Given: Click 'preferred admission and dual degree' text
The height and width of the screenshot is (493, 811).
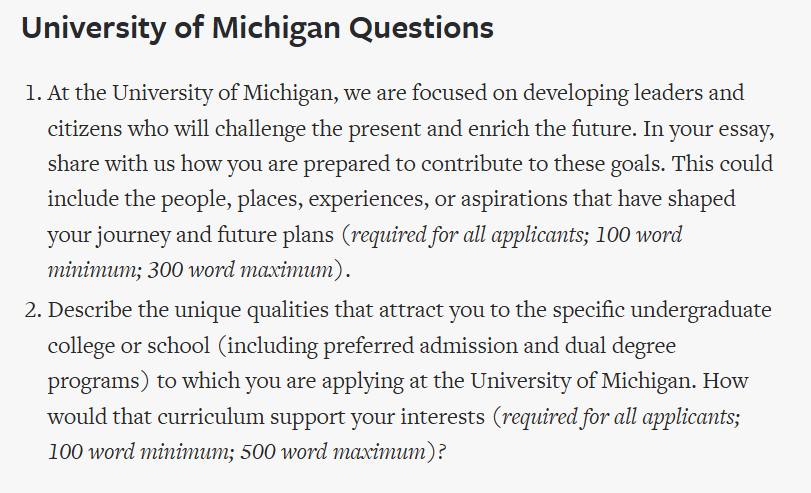Looking at the screenshot, I should (500, 346).
